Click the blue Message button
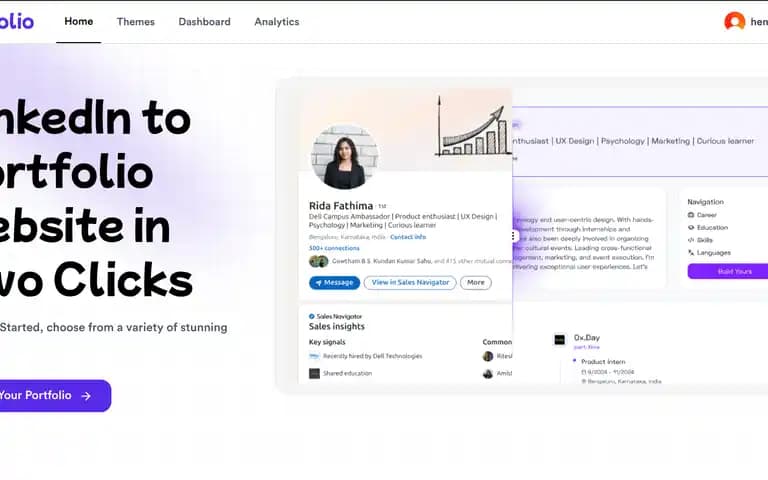 pos(335,283)
